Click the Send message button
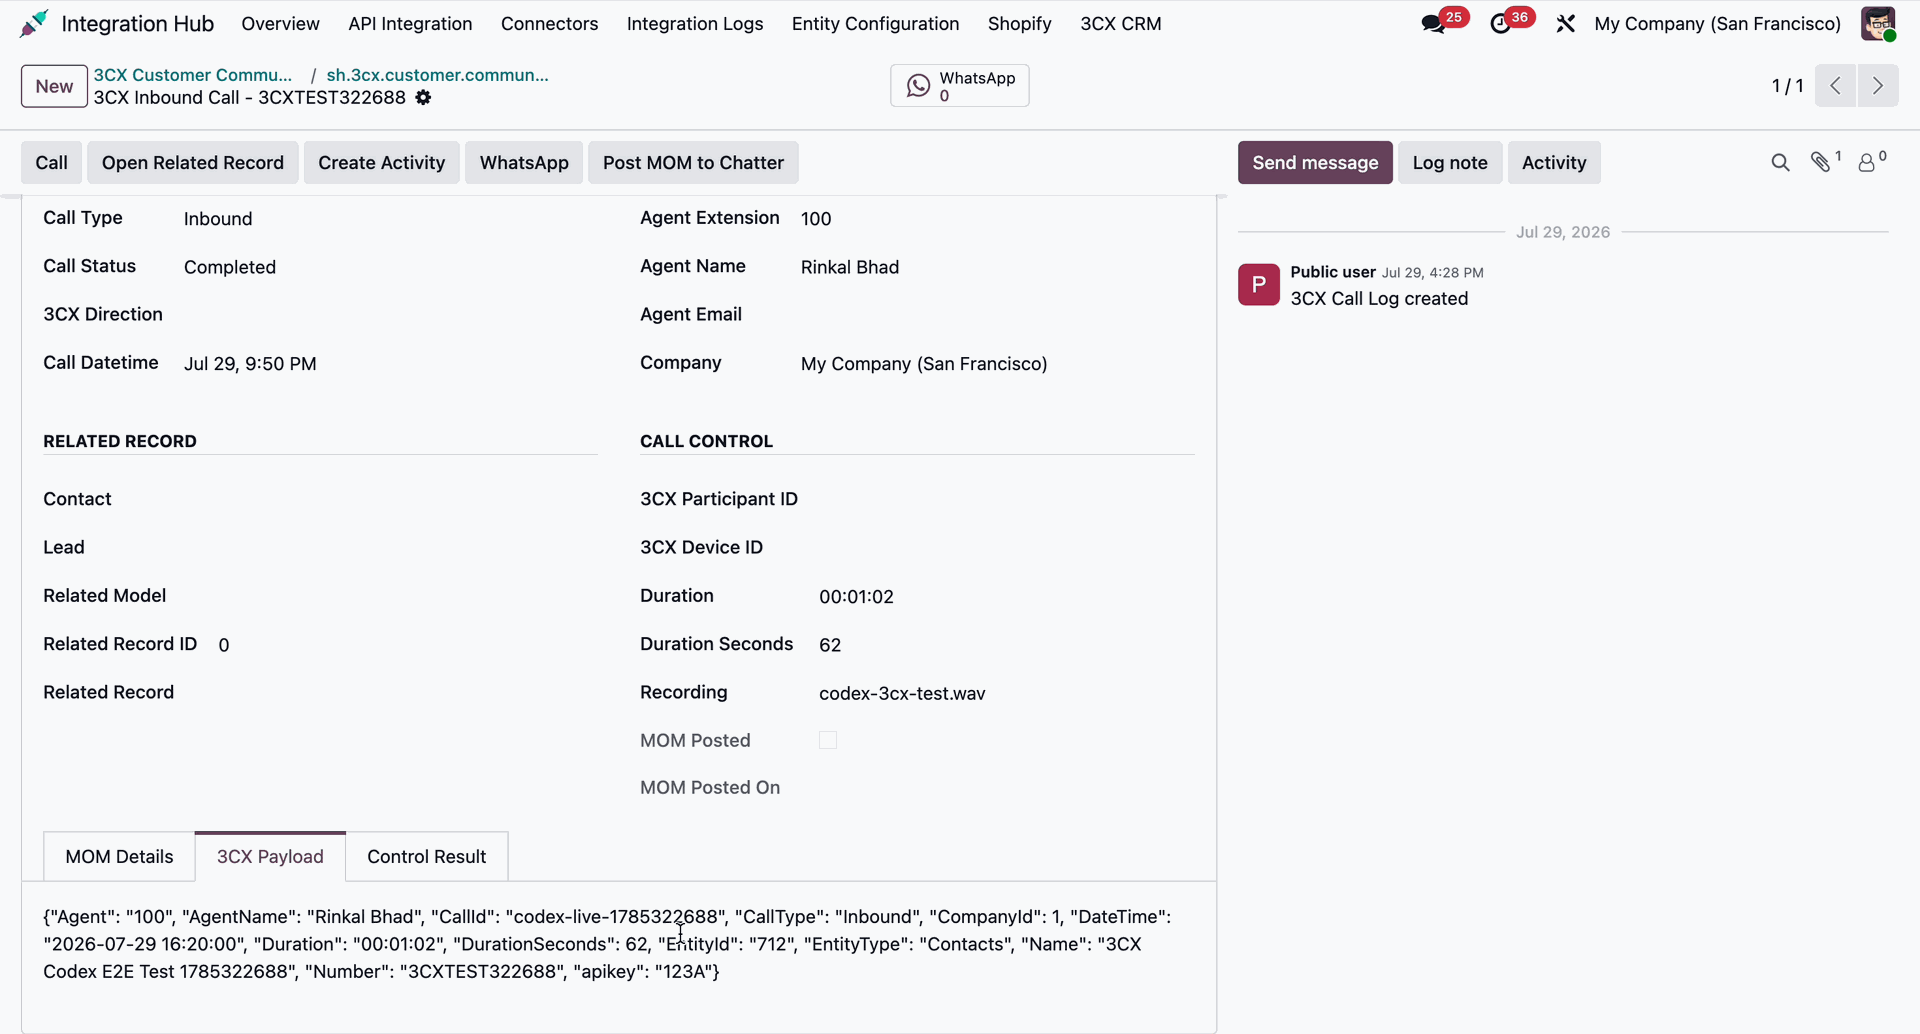The width and height of the screenshot is (1920, 1034). pos(1315,163)
